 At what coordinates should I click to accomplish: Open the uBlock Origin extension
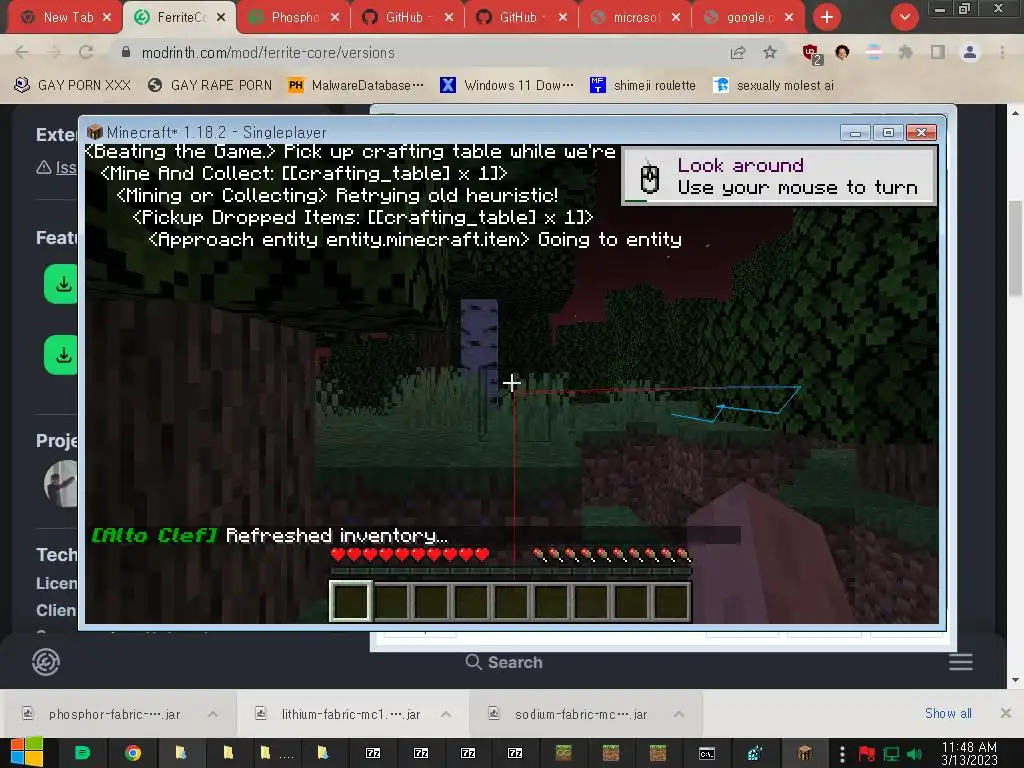coord(811,53)
